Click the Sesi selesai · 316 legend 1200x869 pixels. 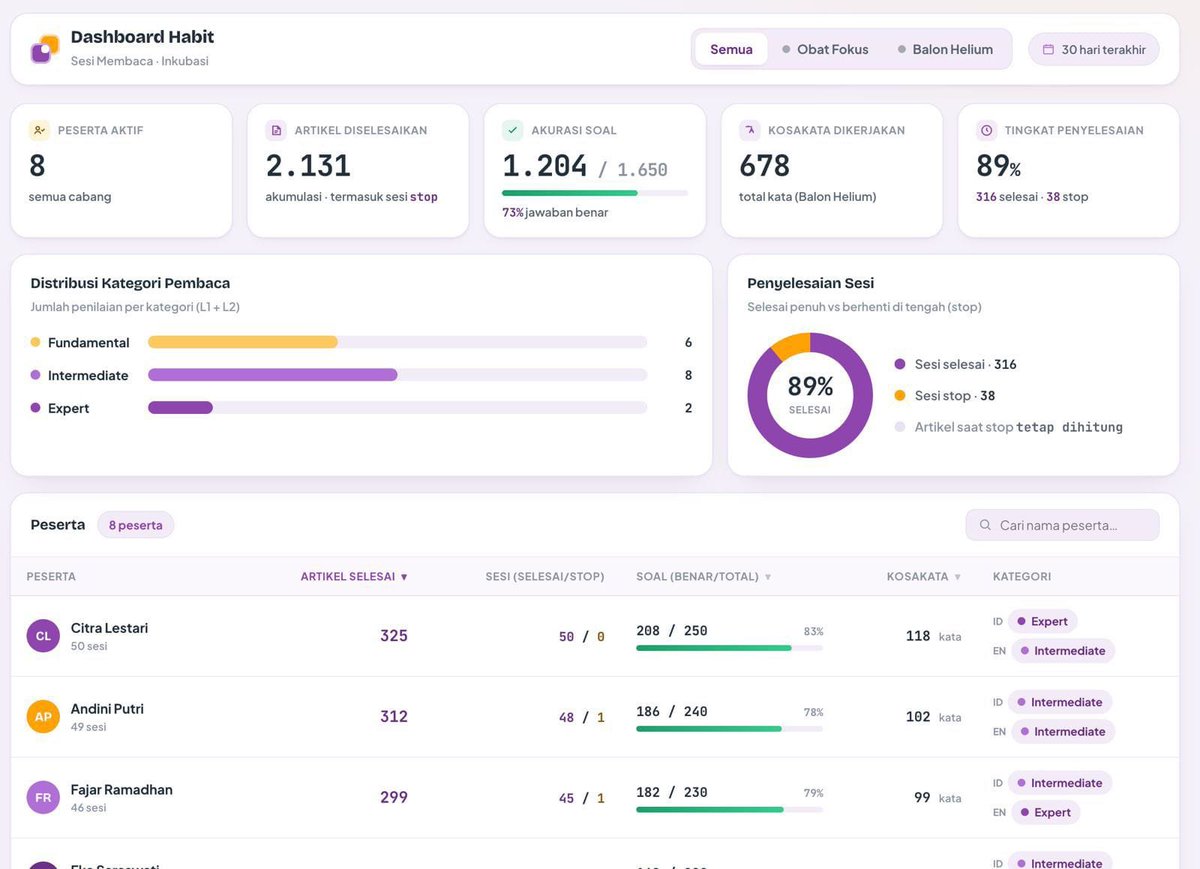coord(965,364)
